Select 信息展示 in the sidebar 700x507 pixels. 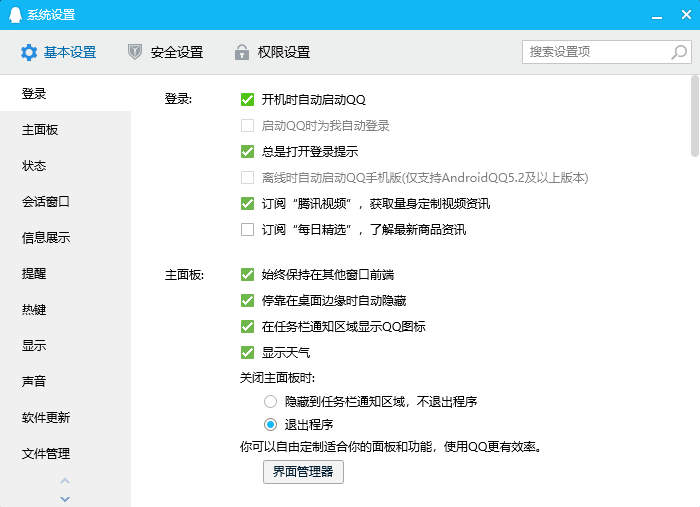coord(65,237)
